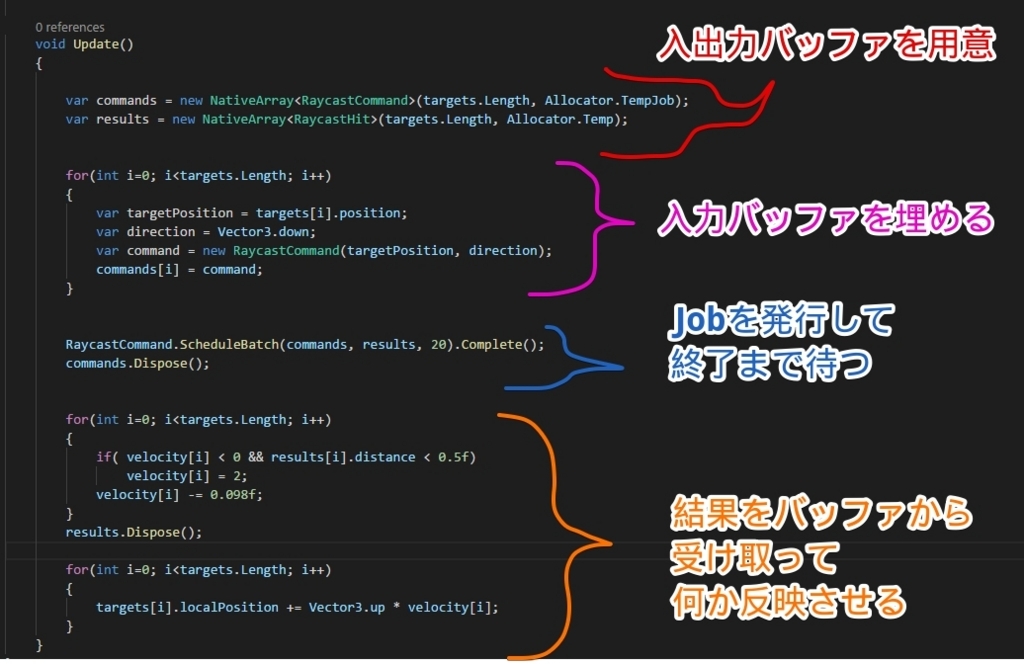Click "localPosition" in the last loop
This screenshot has height=664, width=1024.
(x=229, y=607)
